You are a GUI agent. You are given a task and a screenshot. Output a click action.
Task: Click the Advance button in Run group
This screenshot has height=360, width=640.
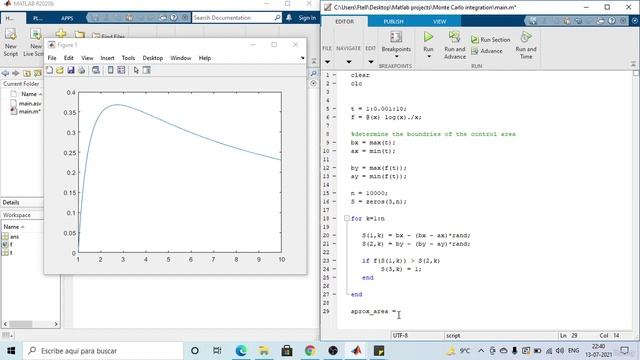pyautogui.click(x=487, y=51)
